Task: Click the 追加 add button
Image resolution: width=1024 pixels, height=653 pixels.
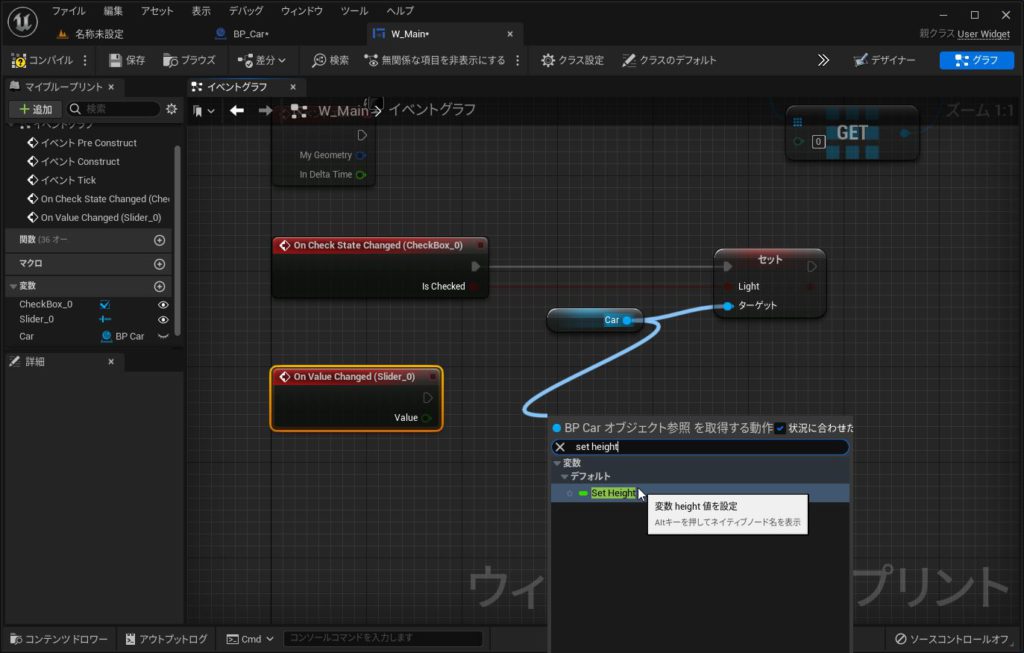Action: pyautogui.click(x=36, y=109)
